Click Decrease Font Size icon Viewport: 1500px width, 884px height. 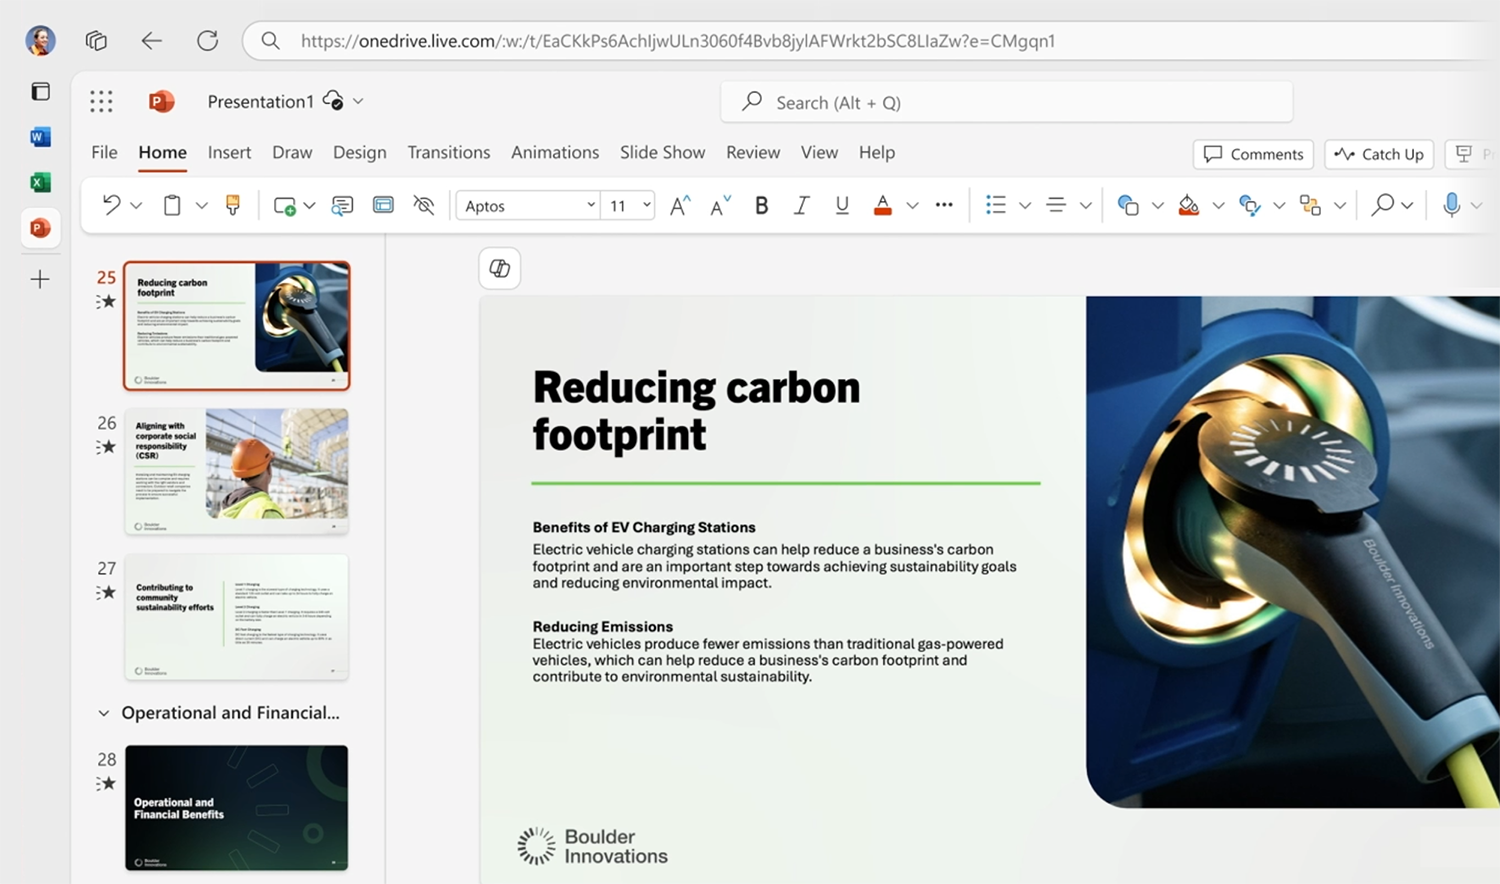[x=720, y=206]
